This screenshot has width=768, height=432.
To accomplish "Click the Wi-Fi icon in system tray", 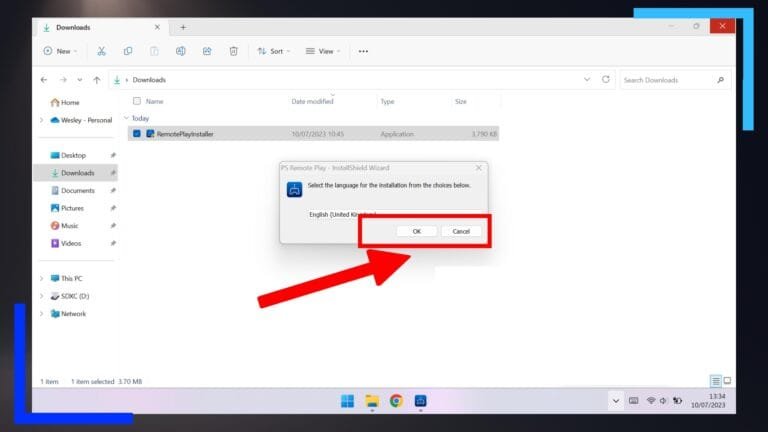I will coord(650,401).
